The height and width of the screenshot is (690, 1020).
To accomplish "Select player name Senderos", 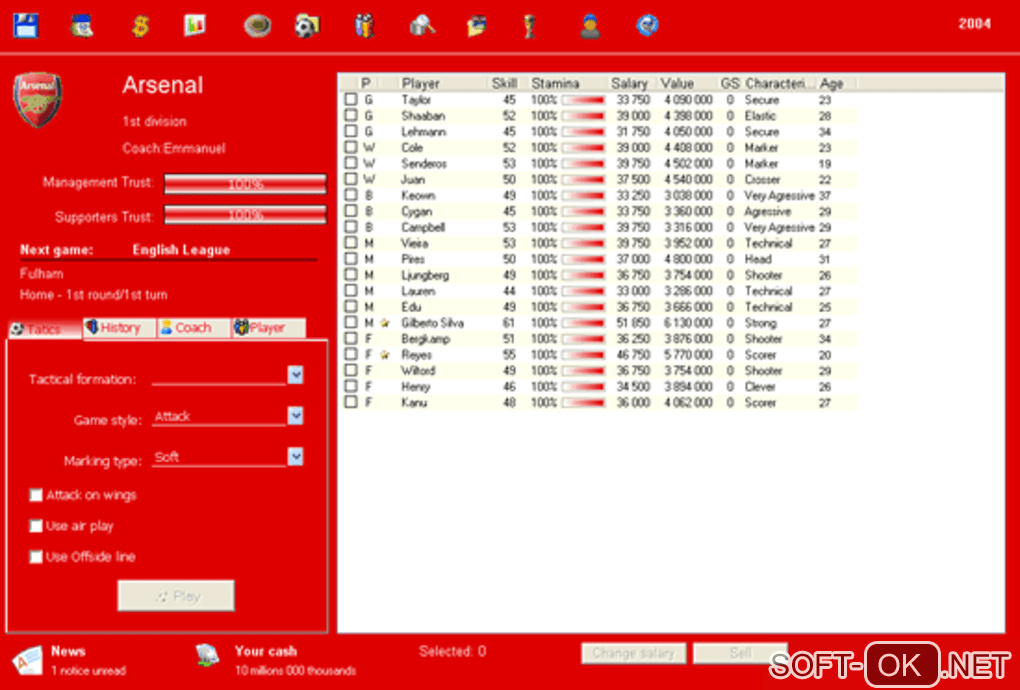I will pyautogui.click(x=423, y=164).
